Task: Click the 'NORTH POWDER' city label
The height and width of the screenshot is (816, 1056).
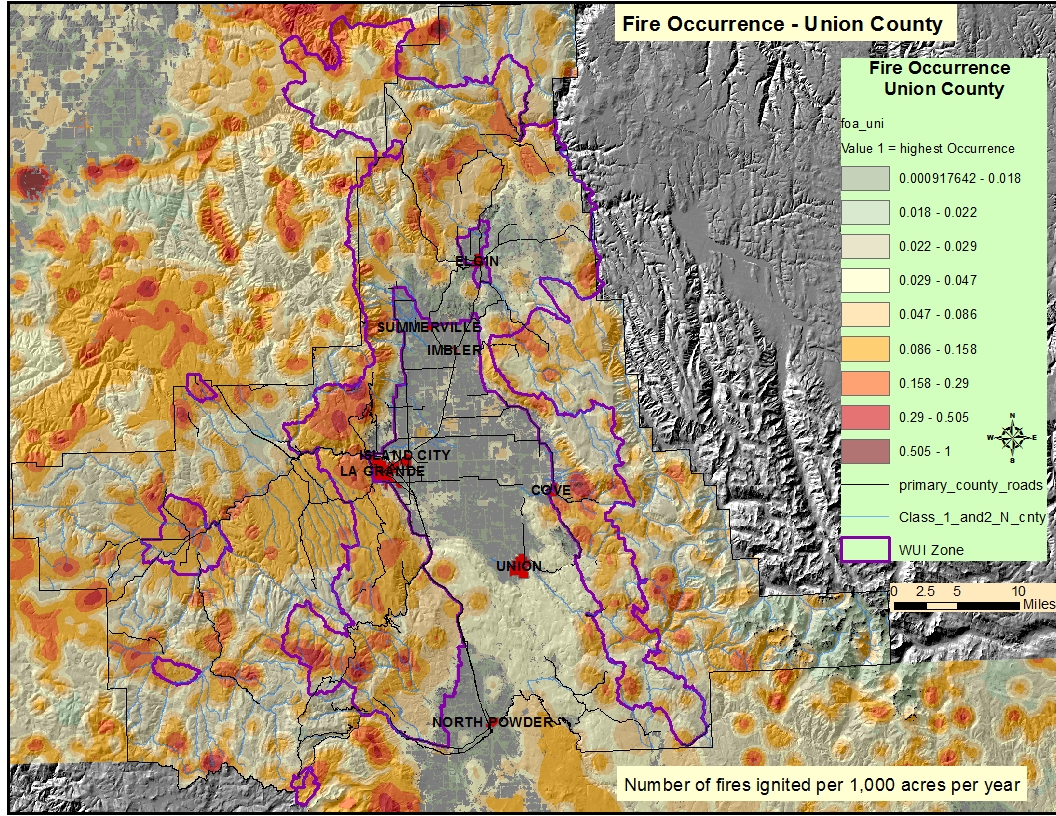Action: pyautogui.click(x=492, y=722)
